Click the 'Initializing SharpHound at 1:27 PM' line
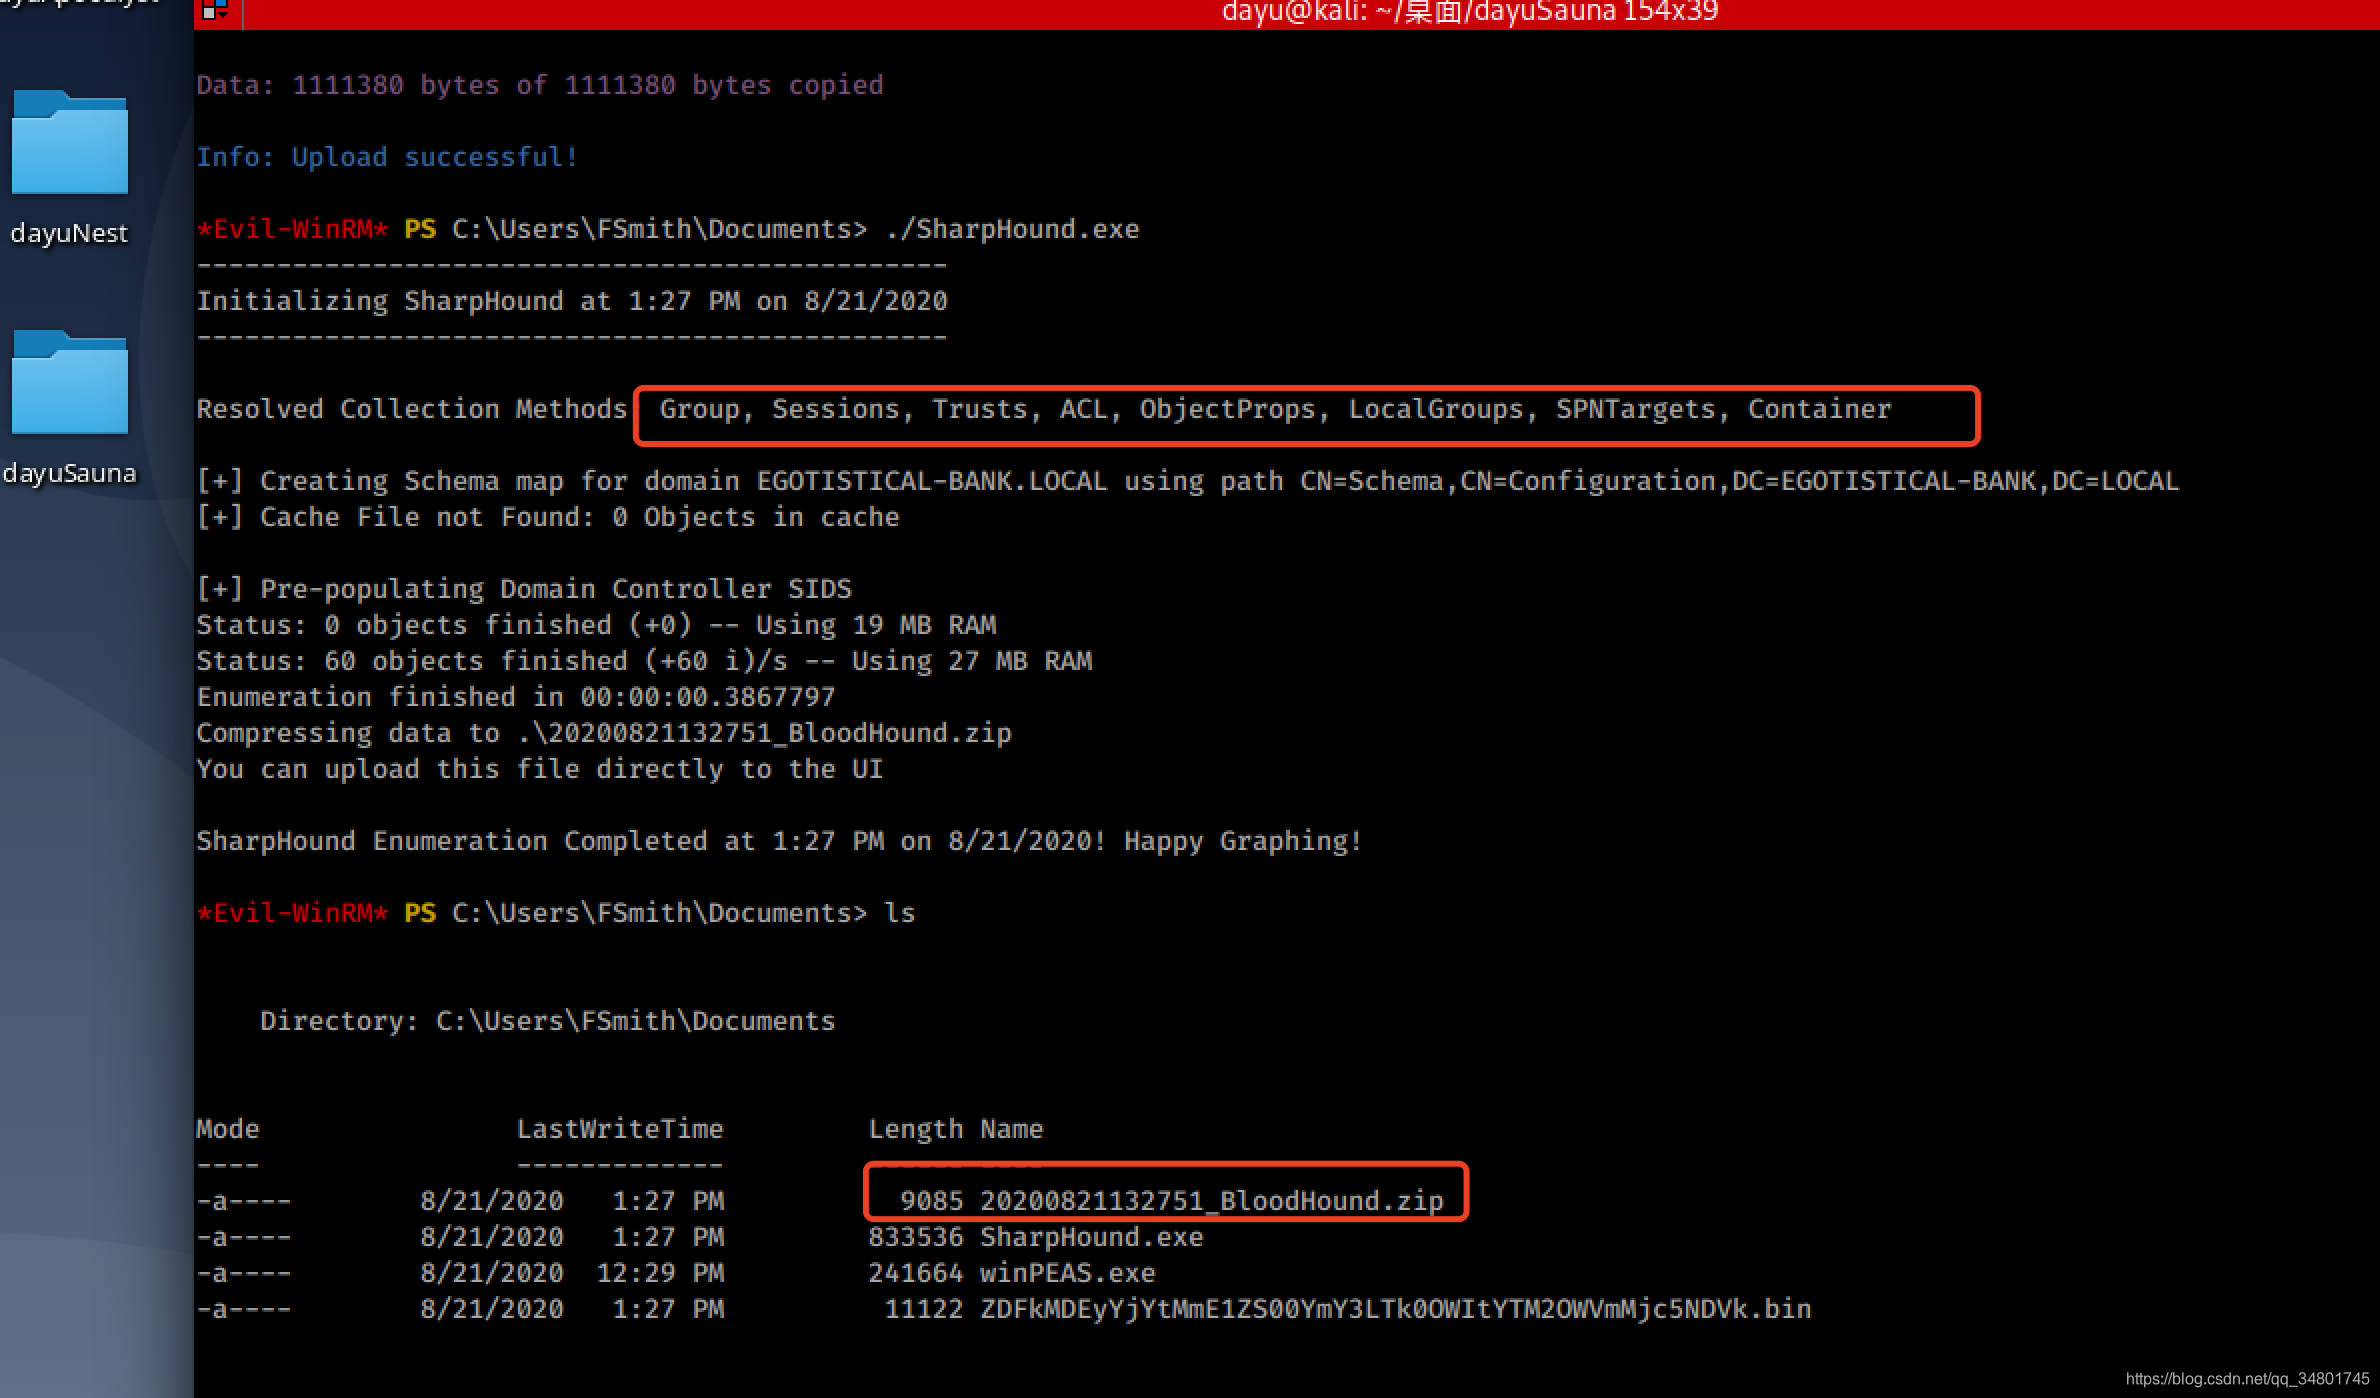The height and width of the screenshot is (1398, 2380). 572,301
